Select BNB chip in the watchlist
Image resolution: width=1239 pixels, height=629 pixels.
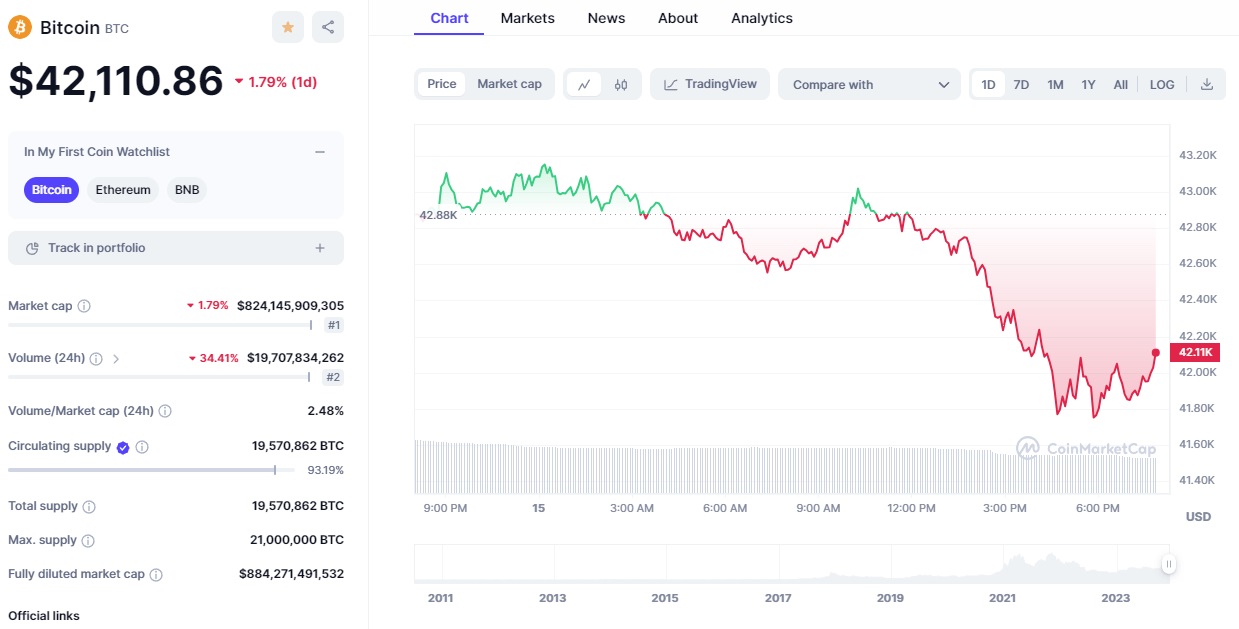point(187,190)
